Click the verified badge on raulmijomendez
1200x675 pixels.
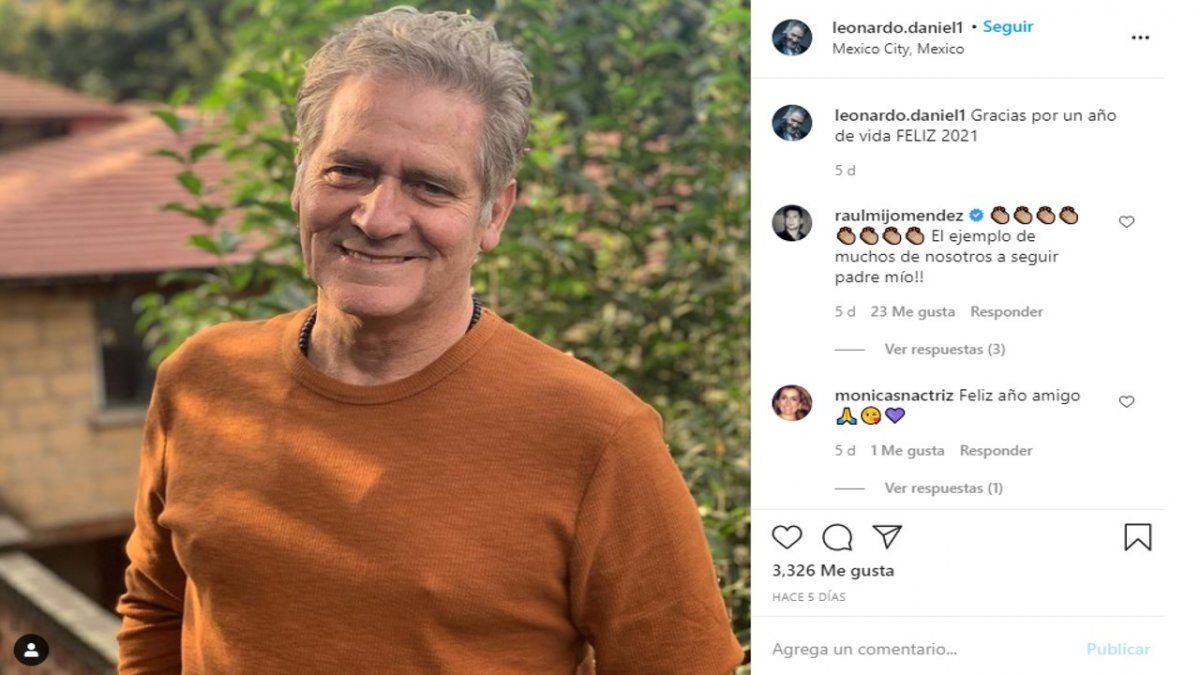point(976,213)
